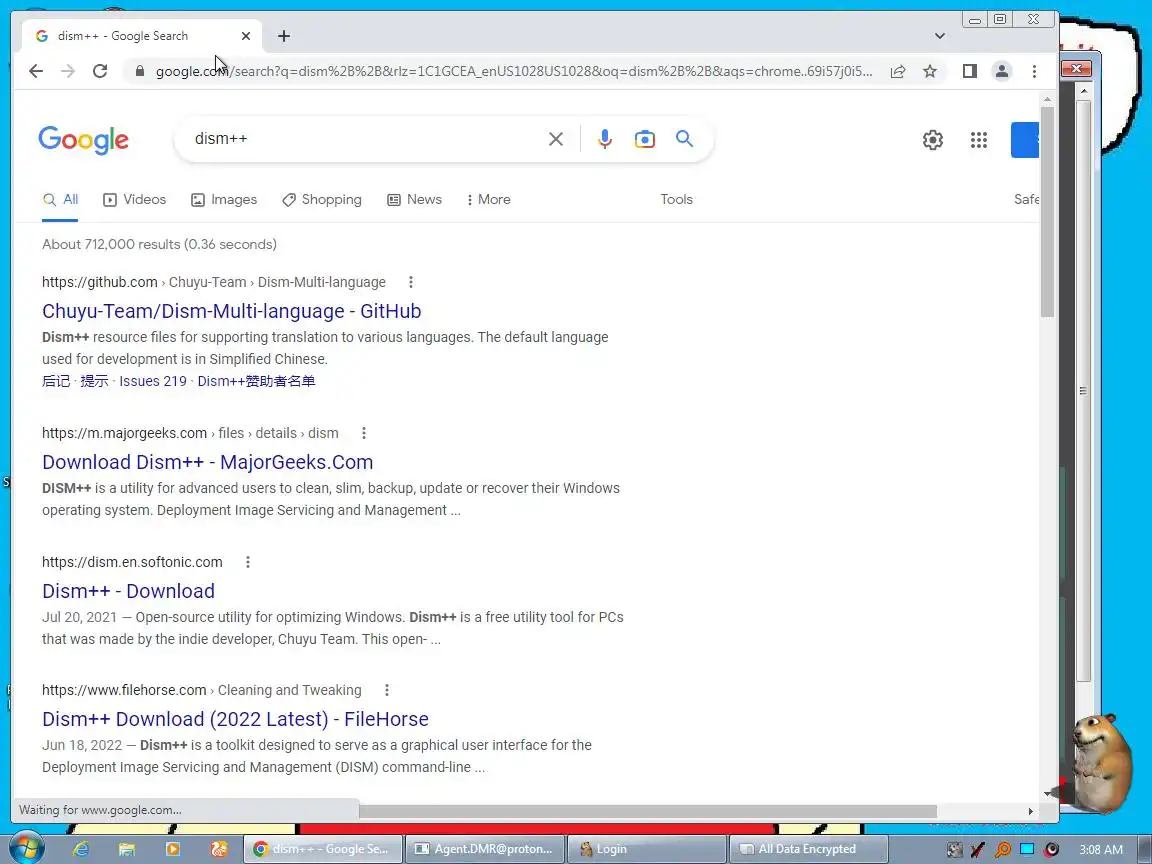Open the Dism++ - Download softonic result
Screen dimensions: 1152x864
coord(129,591)
